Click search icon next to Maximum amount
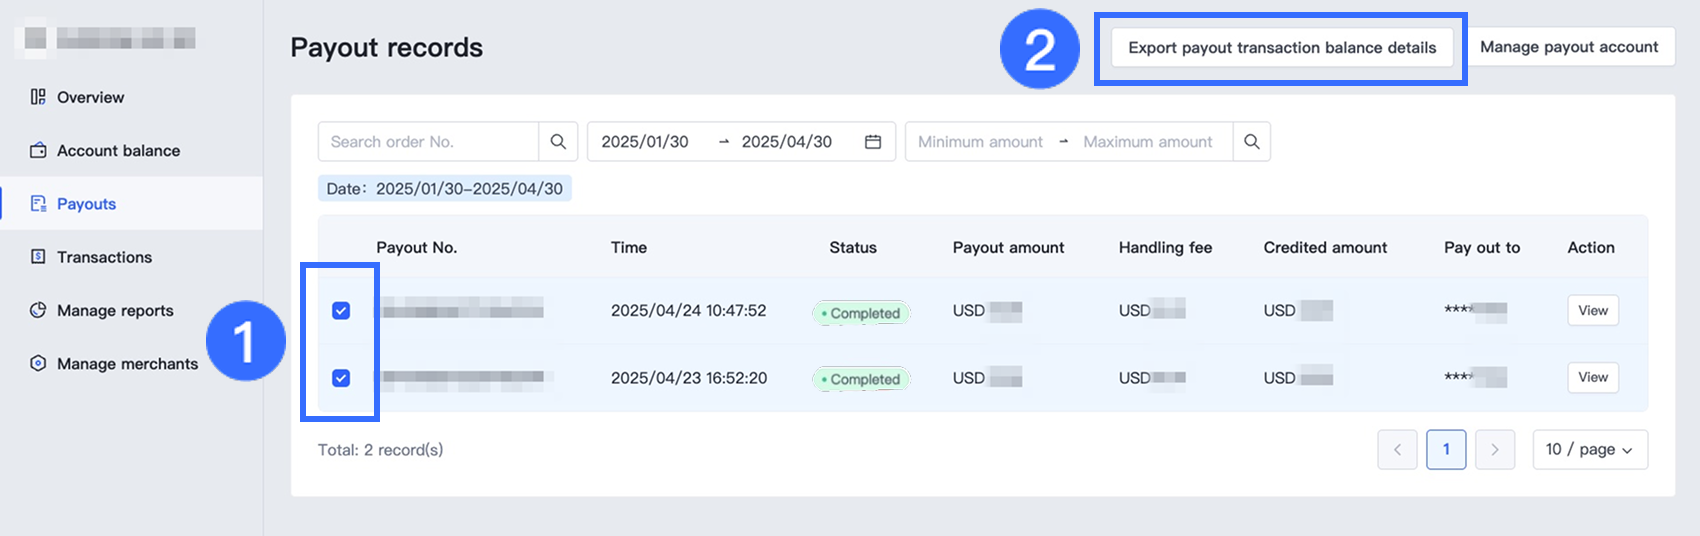Image resolution: width=1700 pixels, height=536 pixels. 1251,142
